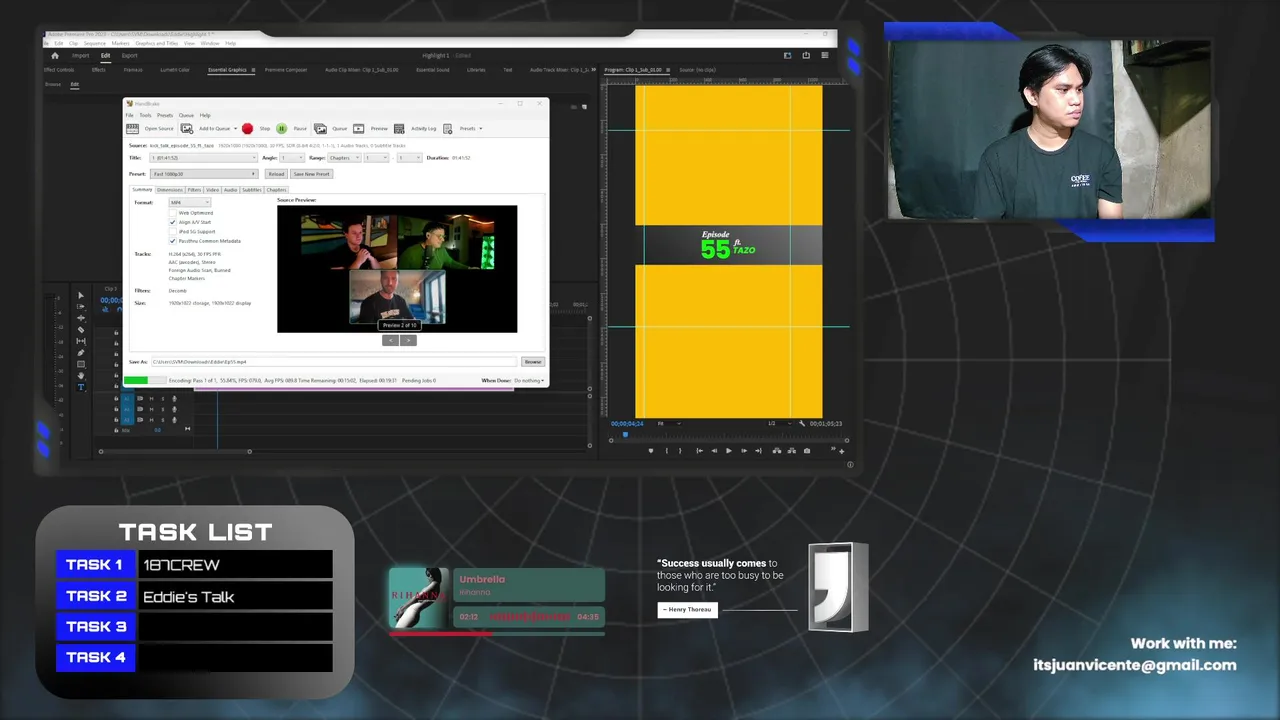
Task: Click the Presets icon in HandBrake toolbar
Action: [447, 128]
